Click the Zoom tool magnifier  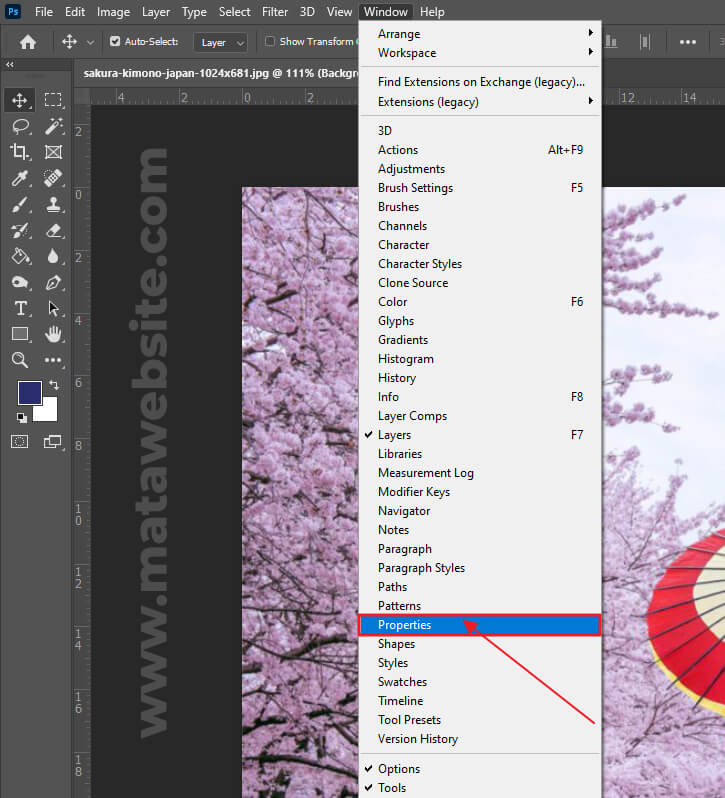click(19, 360)
